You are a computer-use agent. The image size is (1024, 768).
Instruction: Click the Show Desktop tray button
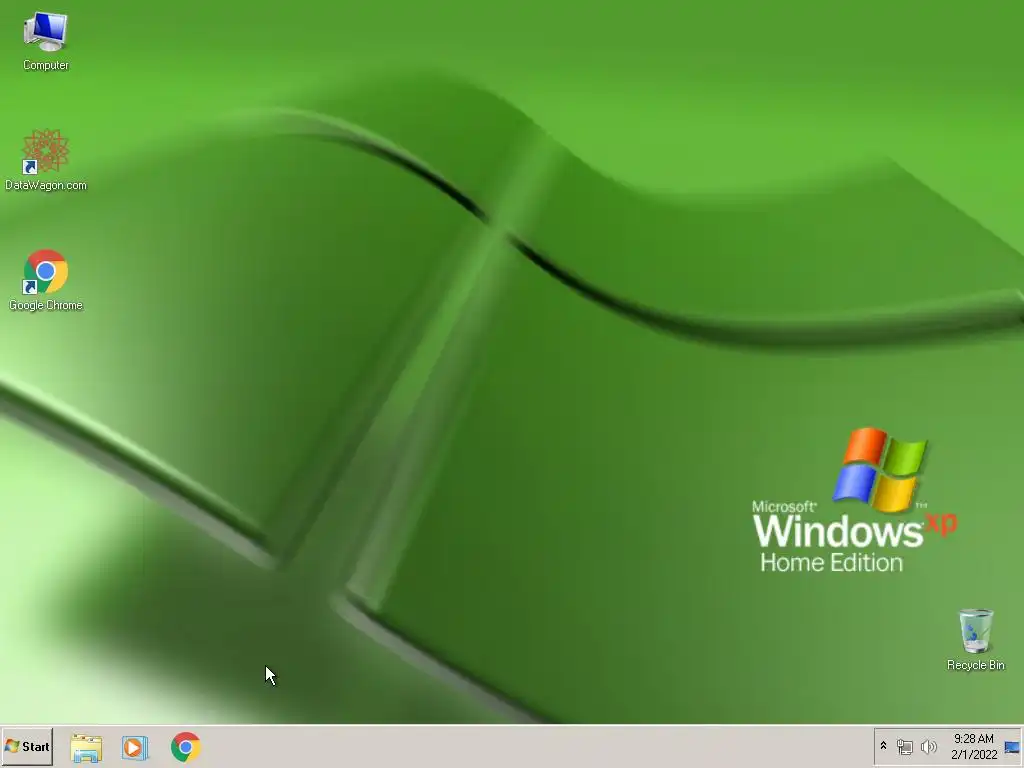pos(1012,747)
